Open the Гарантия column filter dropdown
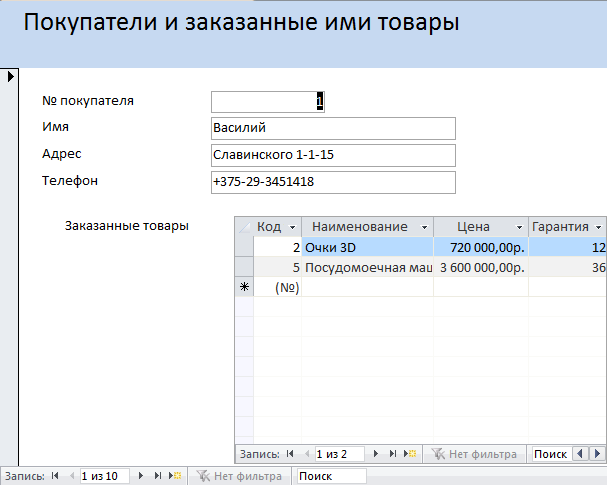Viewport: 607px width, 485px height. pyautogui.click(x=598, y=227)
